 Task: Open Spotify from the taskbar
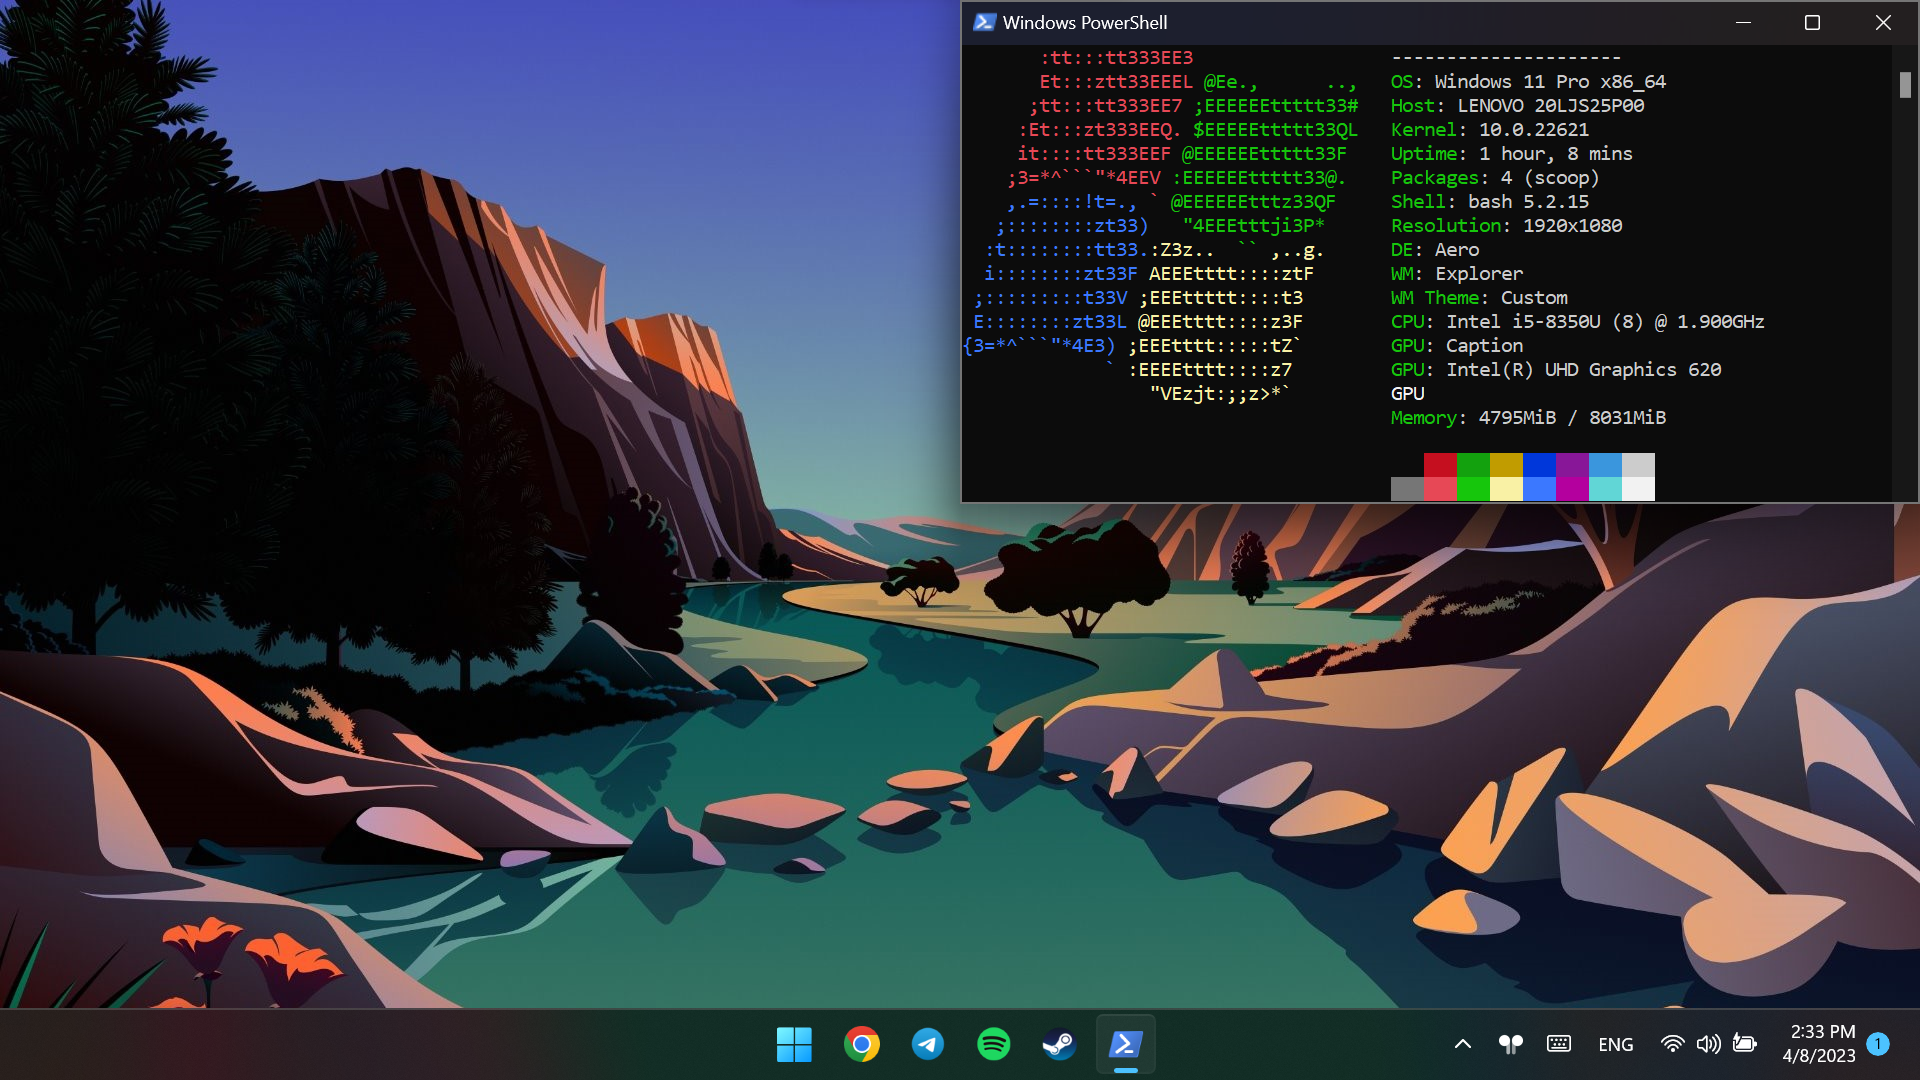(993, 1044)
